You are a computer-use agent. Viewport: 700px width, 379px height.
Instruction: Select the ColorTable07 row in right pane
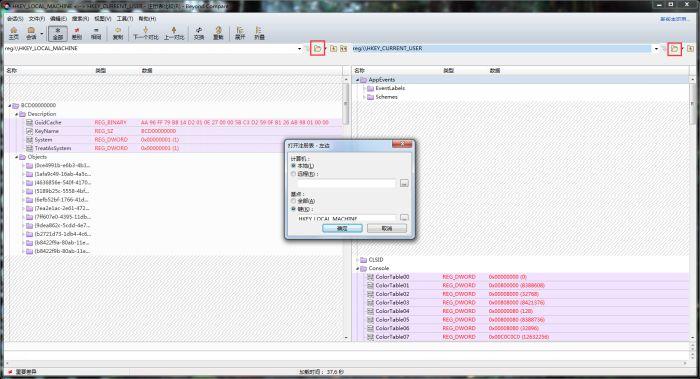pos(521,337)
